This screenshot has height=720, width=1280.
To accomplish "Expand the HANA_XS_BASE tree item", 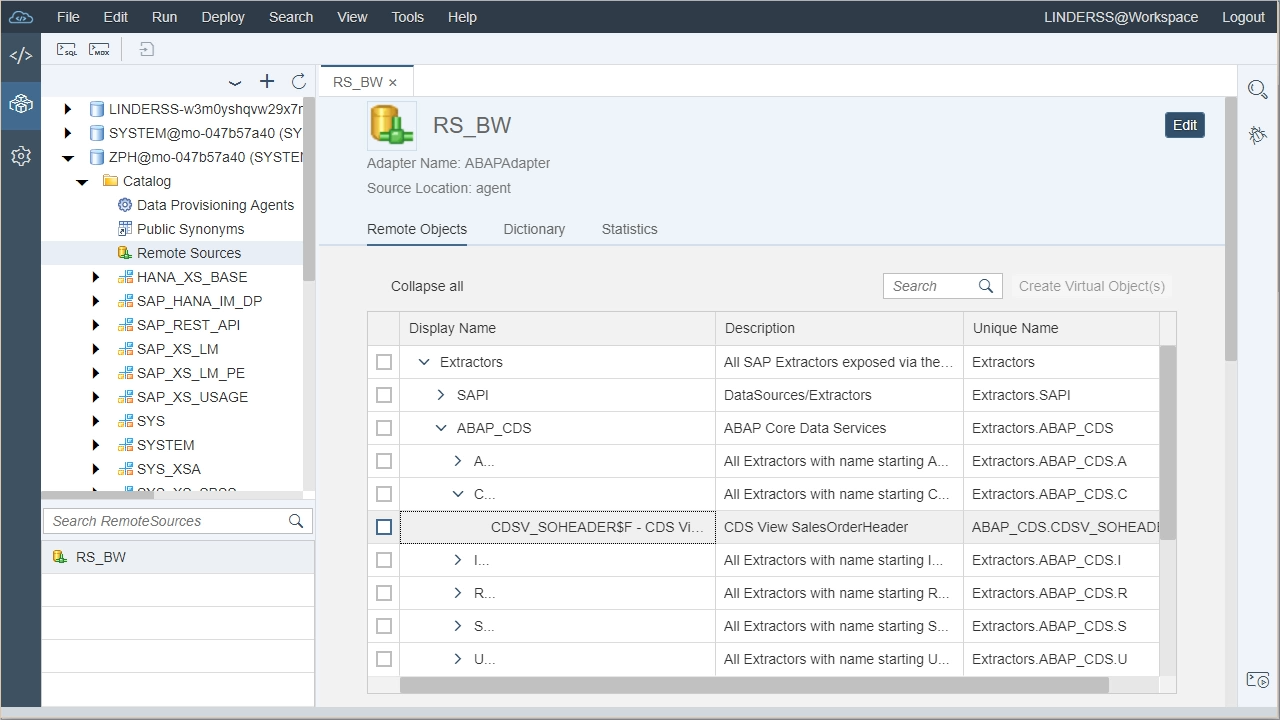I will (95, 277).
